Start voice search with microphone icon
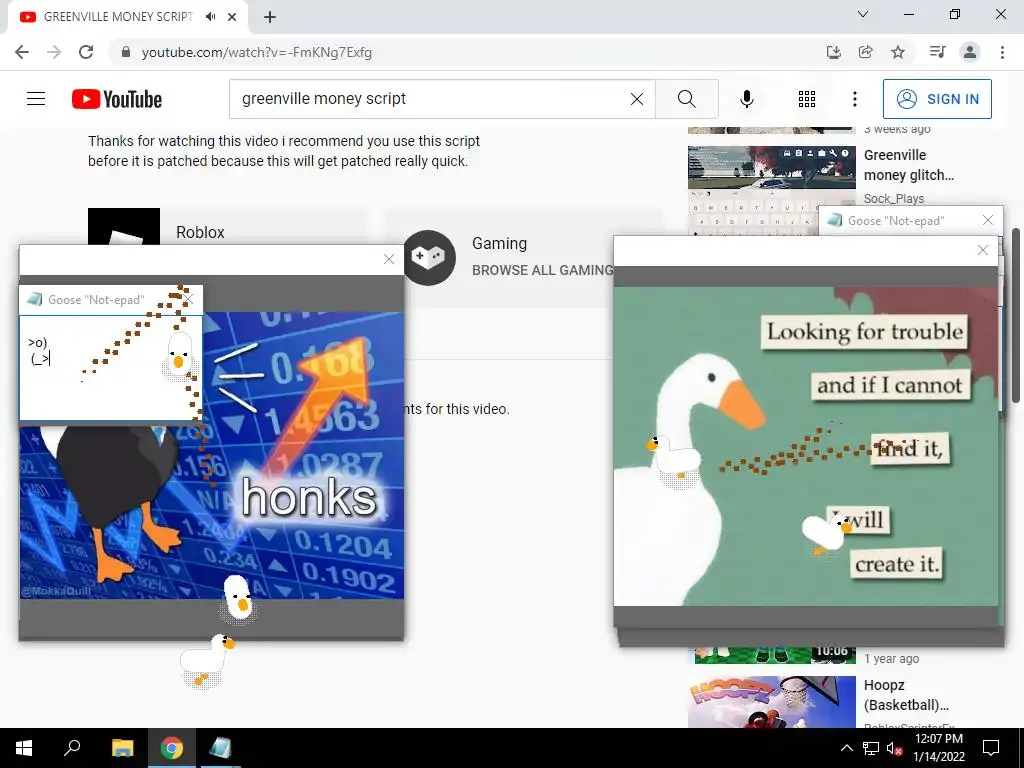1024x768 pixels. (746, 99)
